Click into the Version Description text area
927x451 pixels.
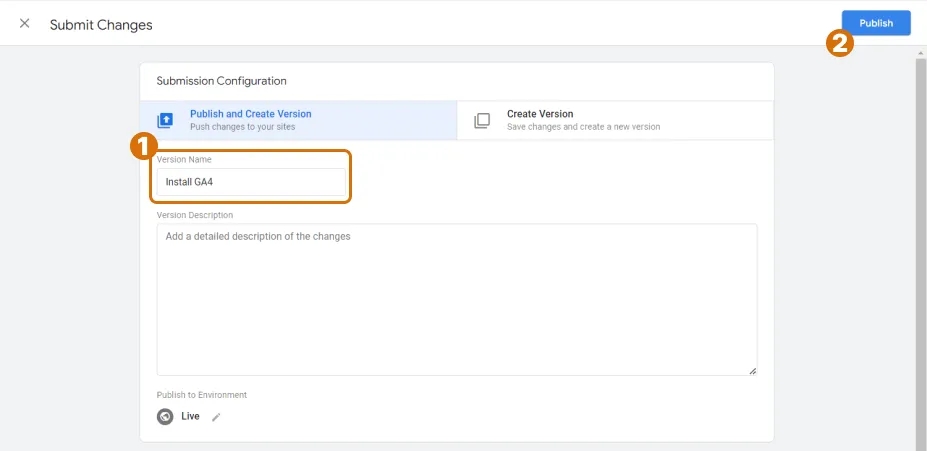(457, 299)
